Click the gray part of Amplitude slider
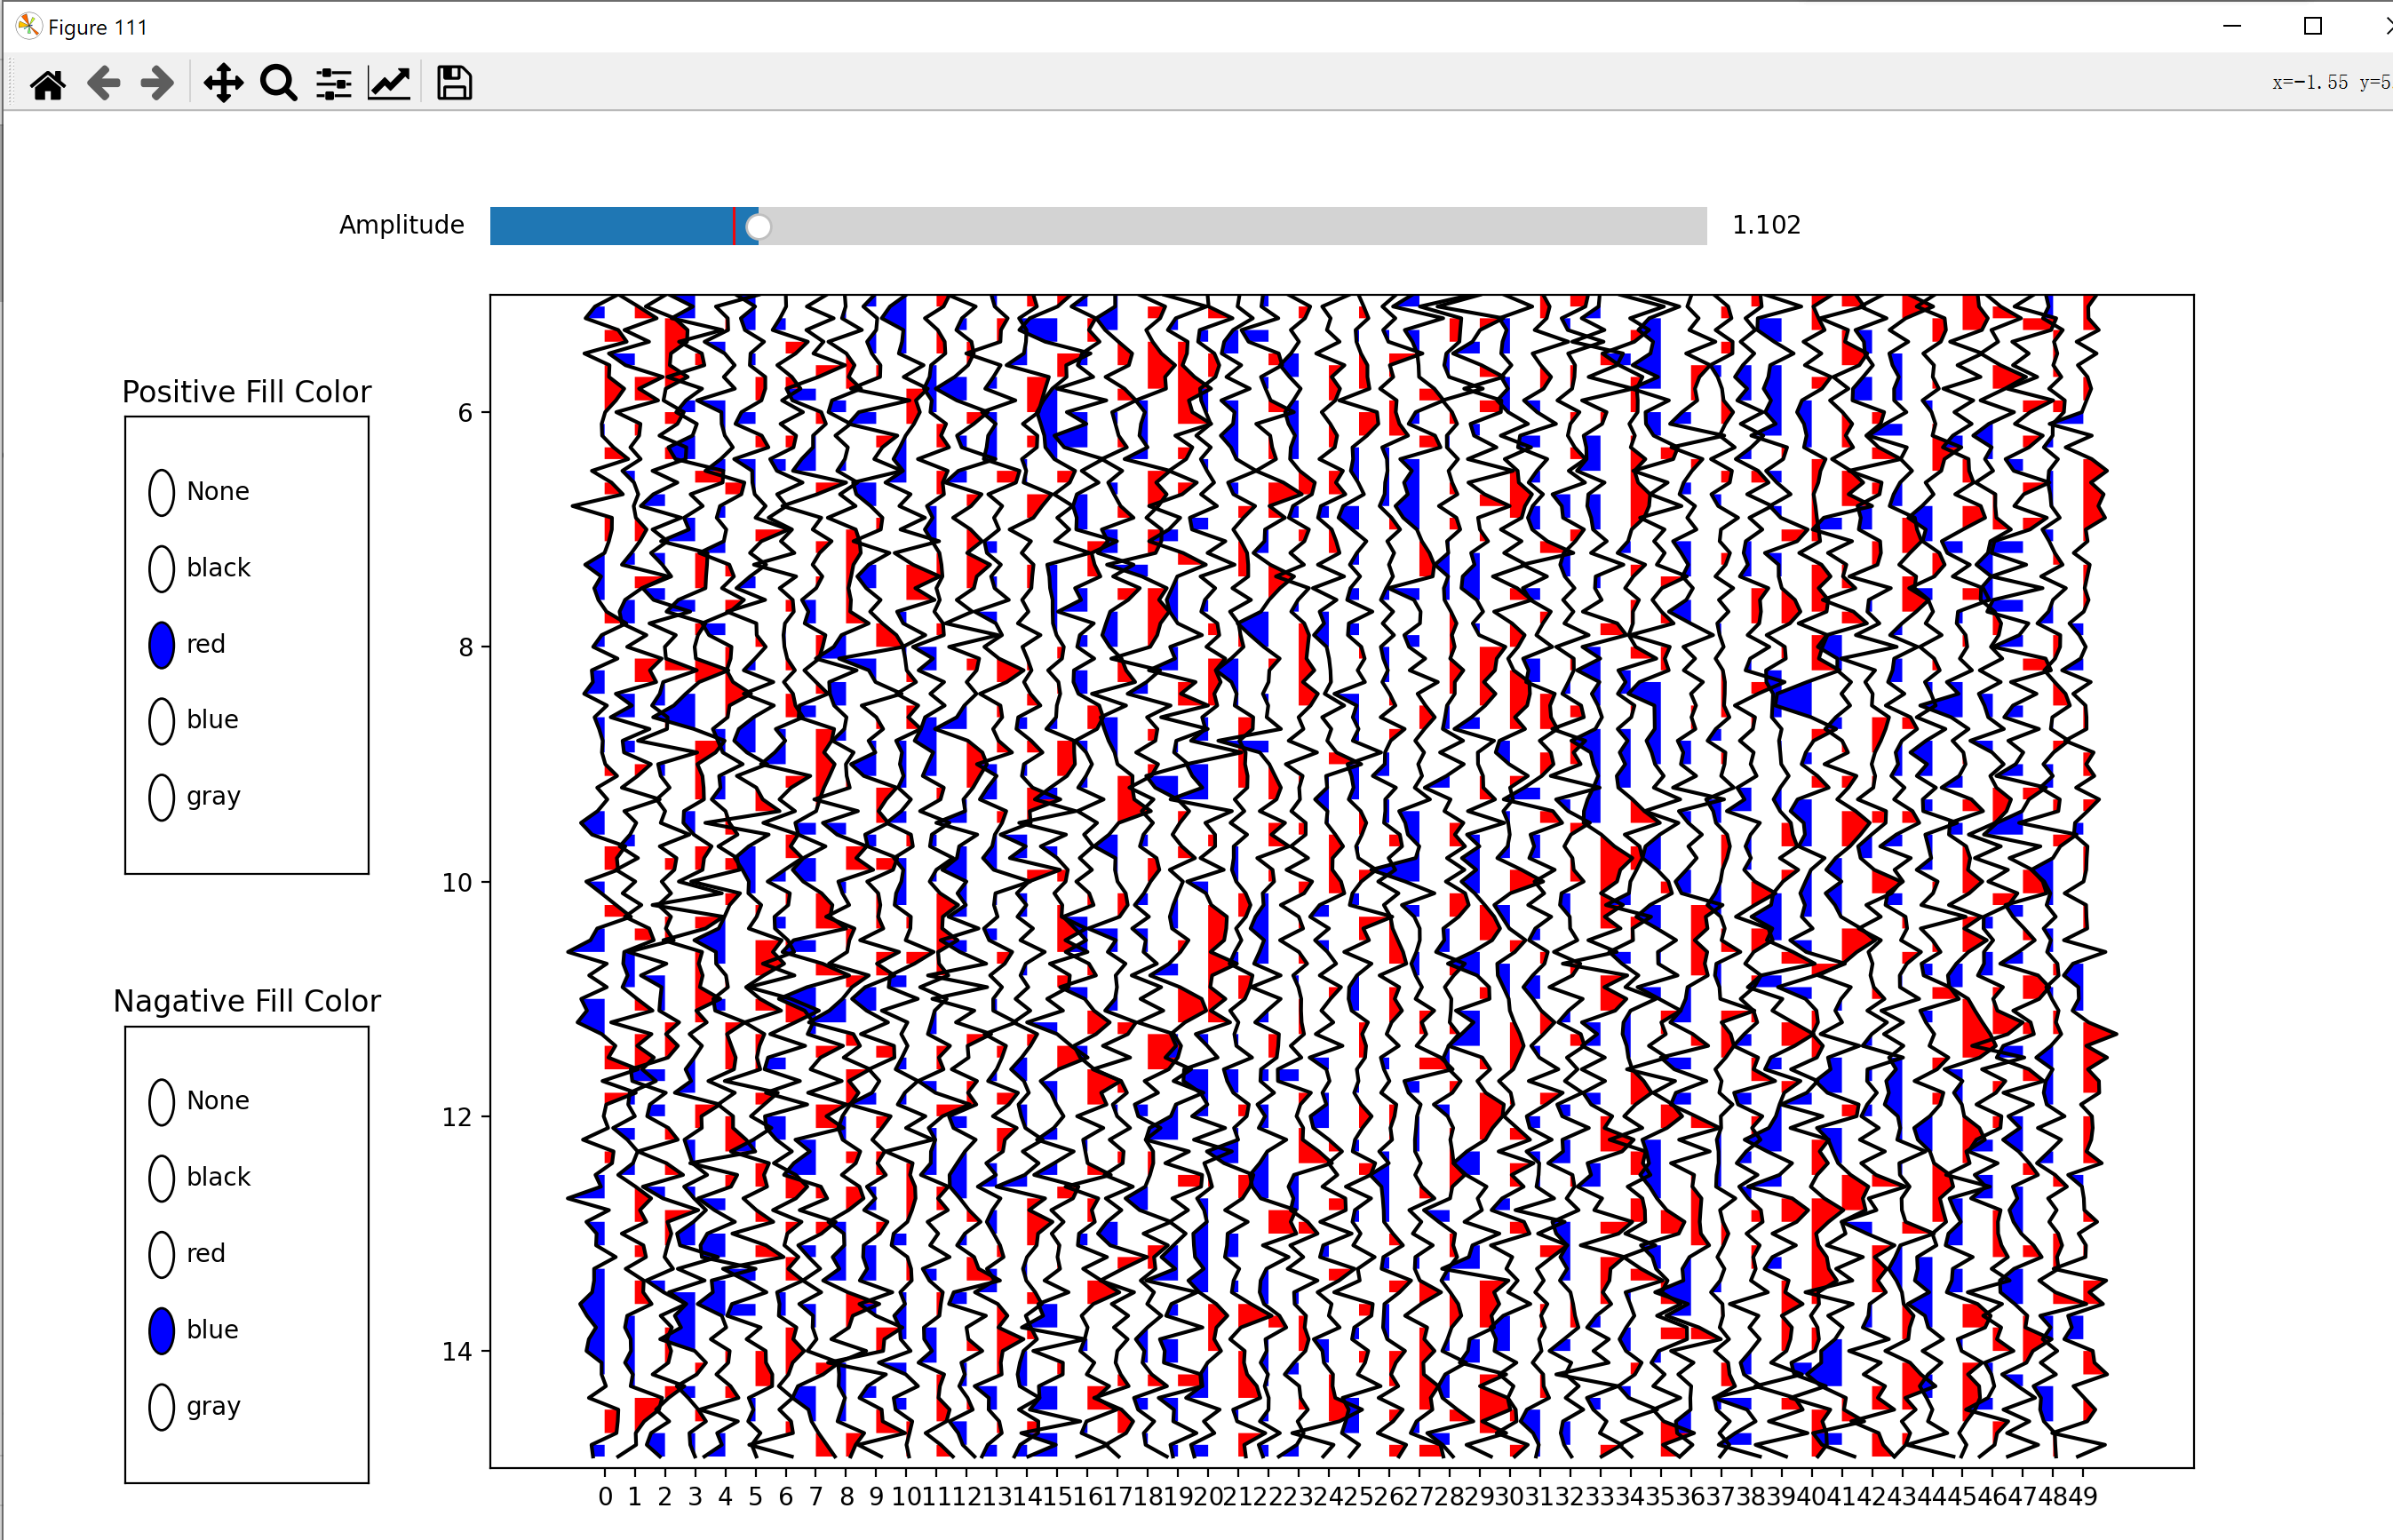Image resolution: width=2393 pixels, height=1540 pixels. click(1230, 226)
